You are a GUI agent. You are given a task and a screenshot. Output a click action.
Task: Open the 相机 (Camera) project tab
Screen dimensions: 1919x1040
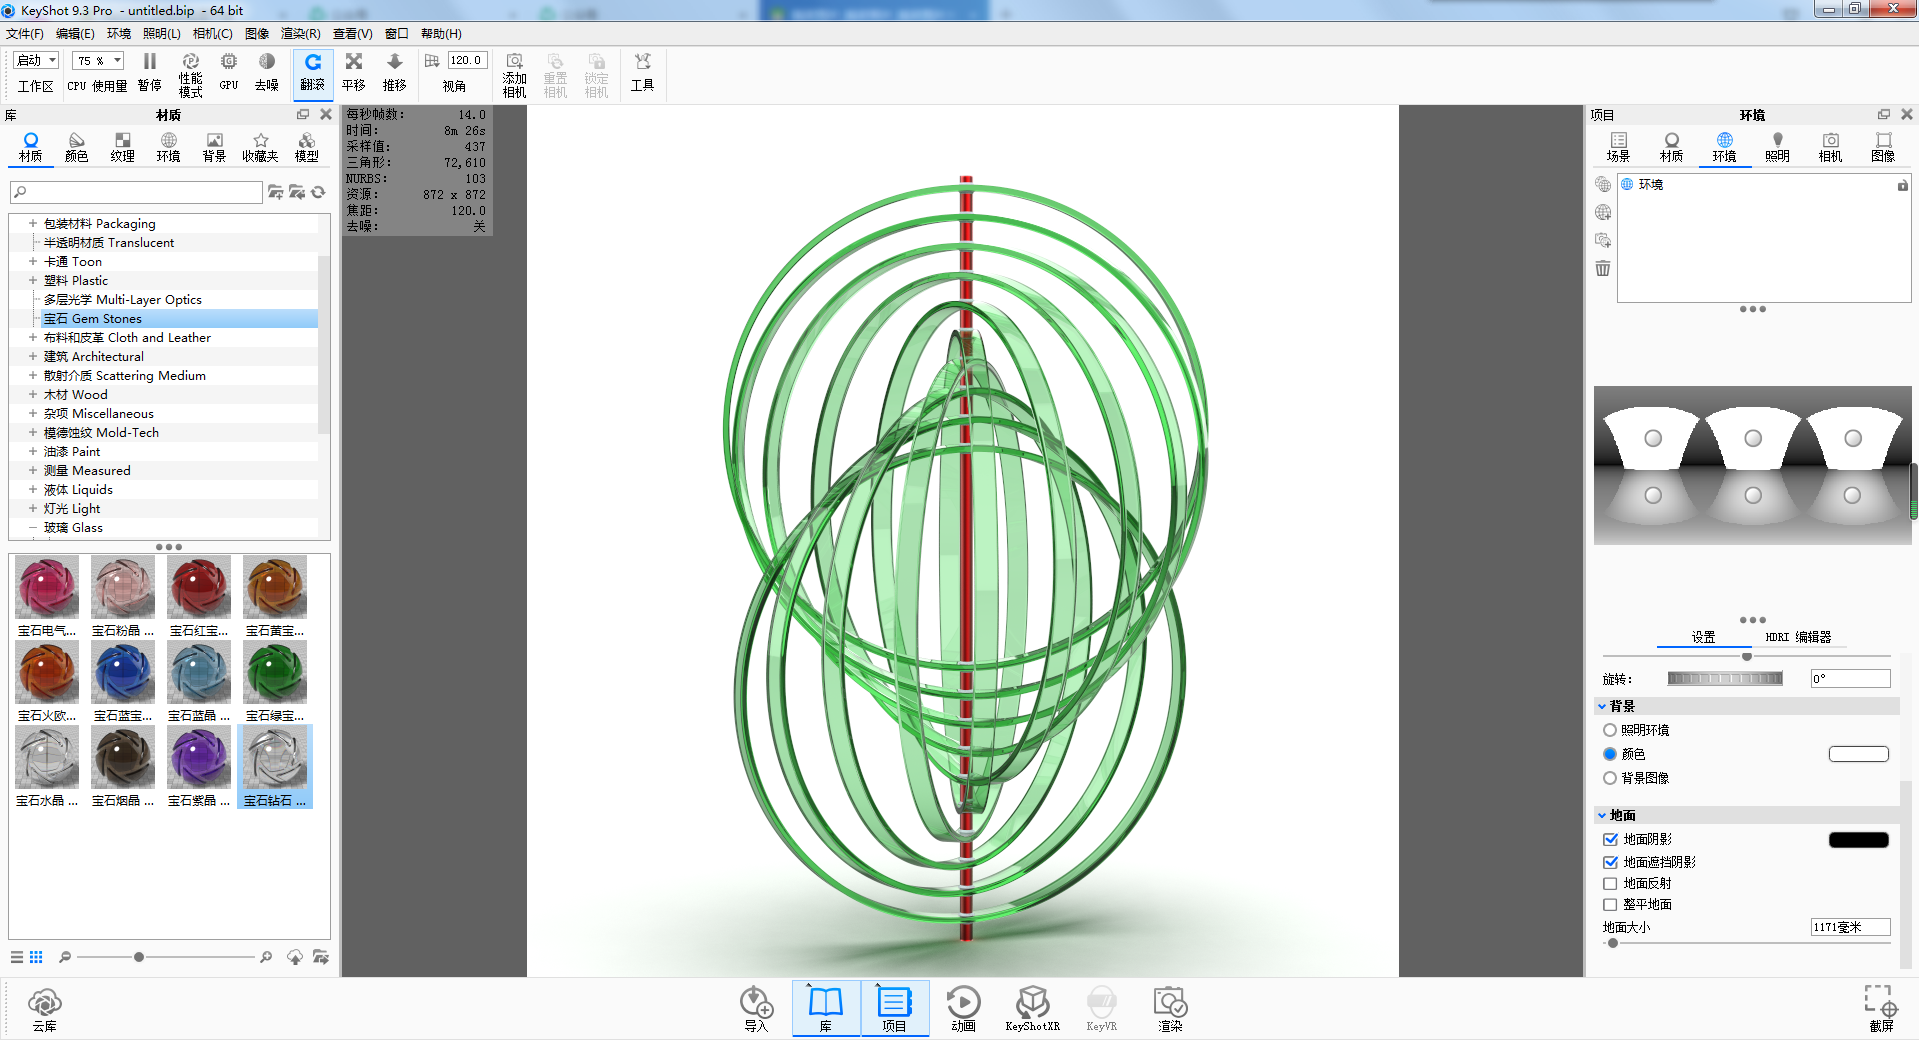pos(1830,147)
